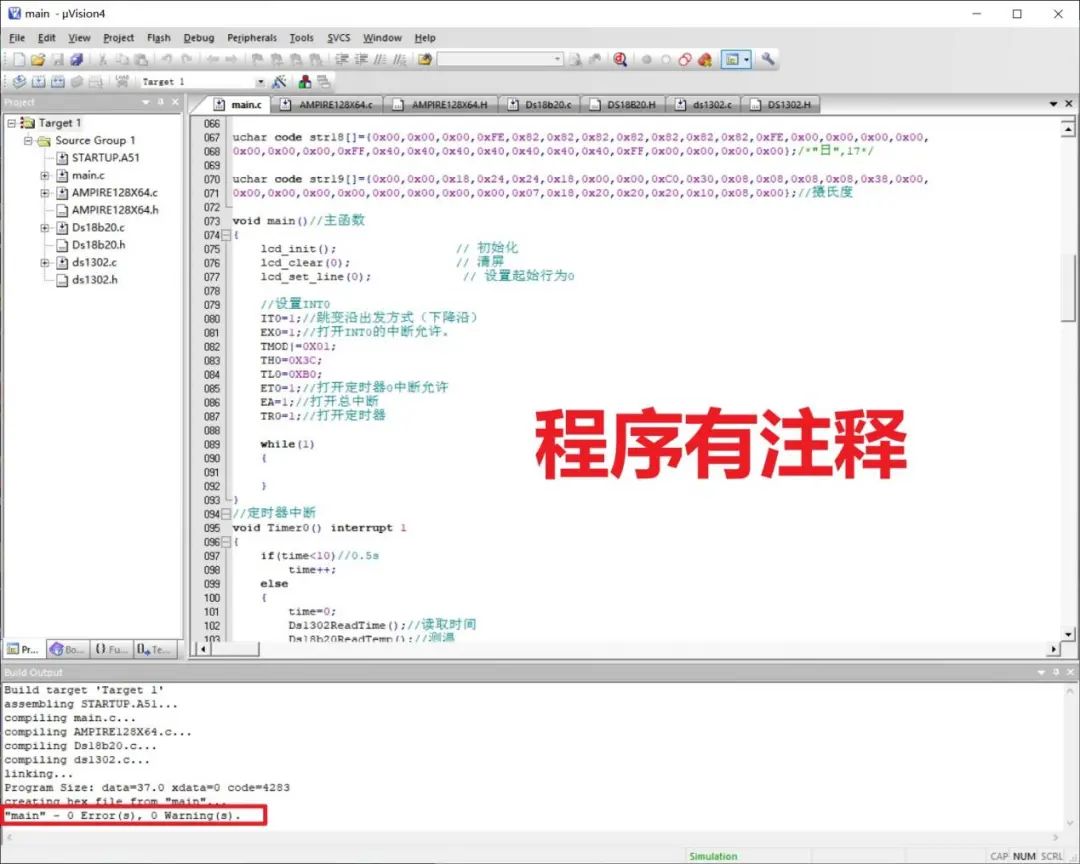1080x864 pixels.
Task: Switch to the DS18B20.H editor tab
Action: [x=623, y=105]
